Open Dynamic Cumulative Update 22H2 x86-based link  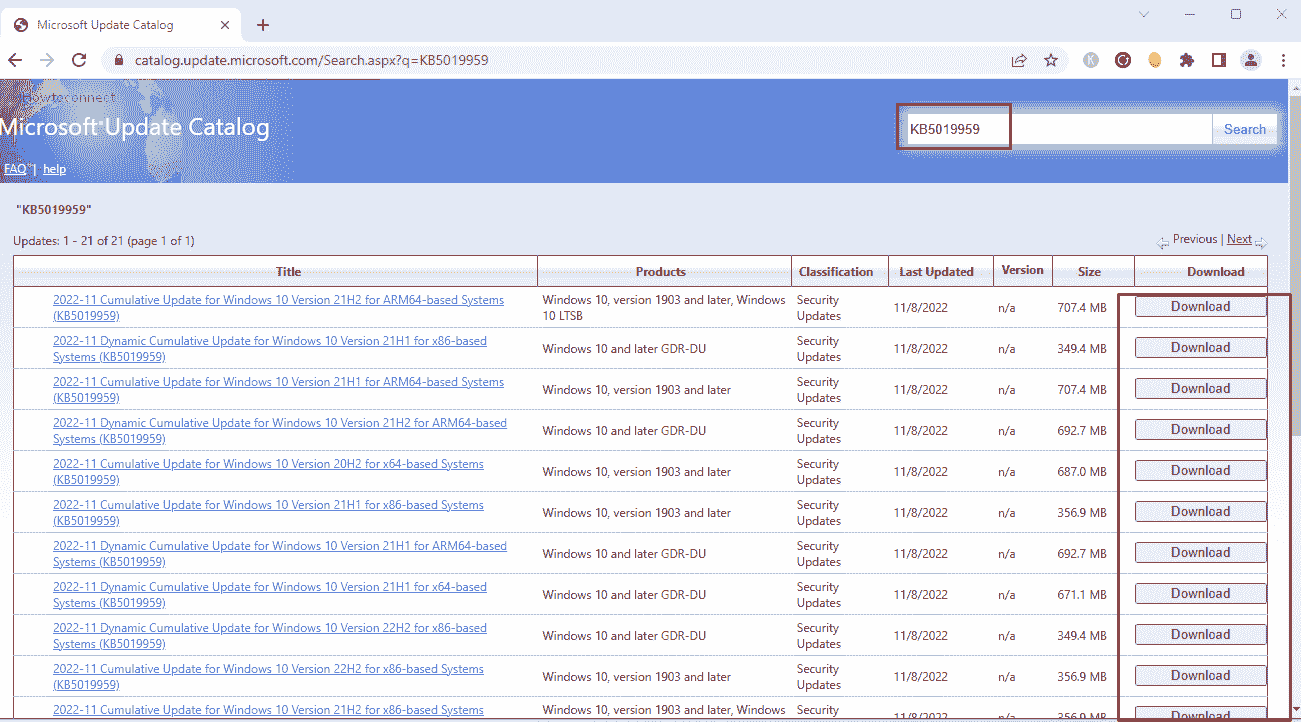(x=270, y=636)
